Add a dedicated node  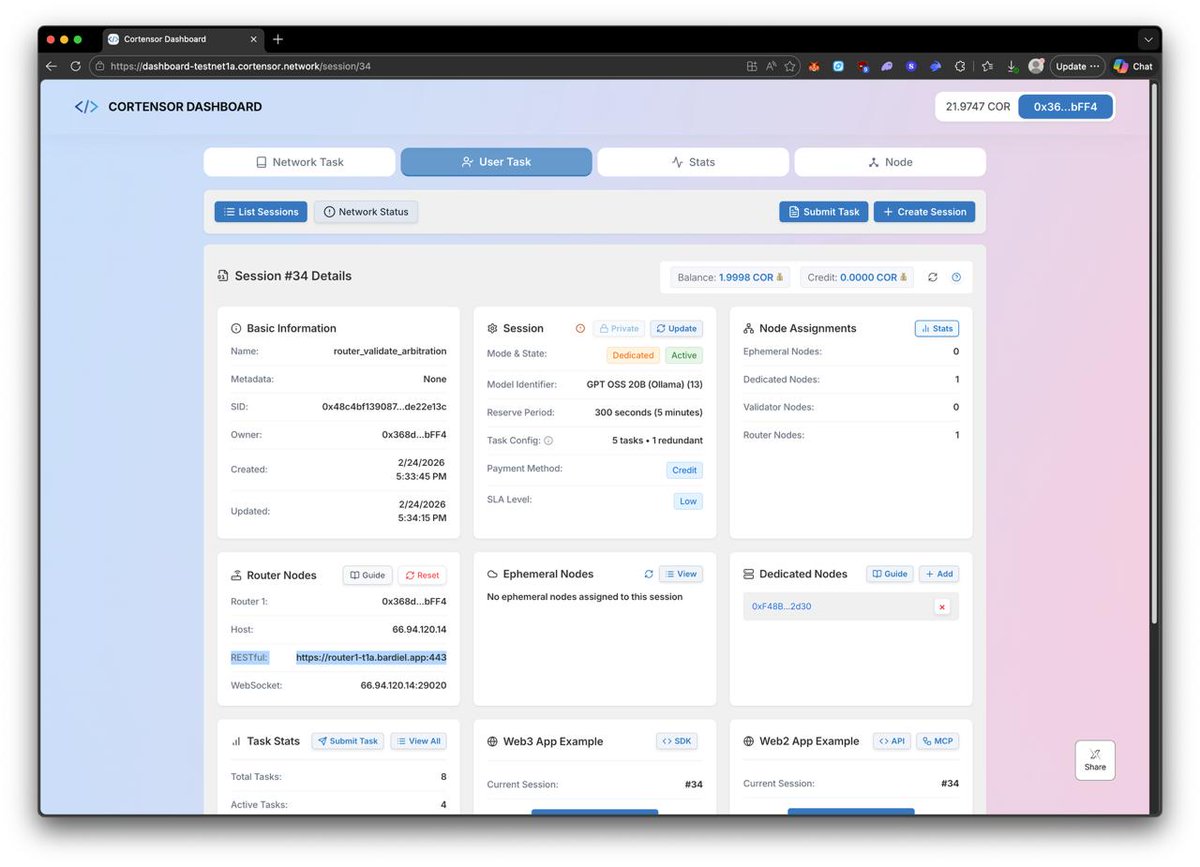[x=939, y=574]
